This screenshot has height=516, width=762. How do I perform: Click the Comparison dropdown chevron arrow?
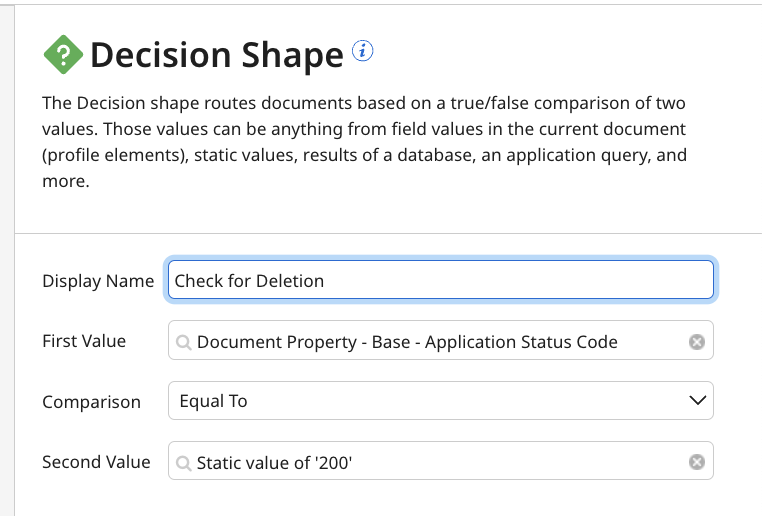[697, 401]
